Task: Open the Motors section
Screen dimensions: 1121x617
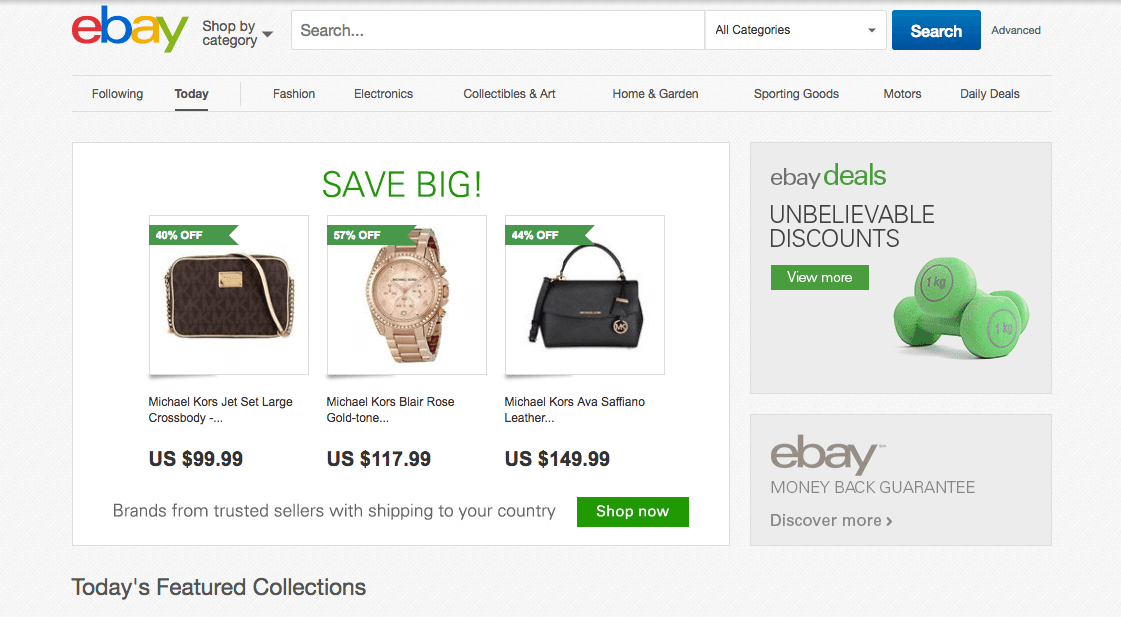Action: point(901,93)
